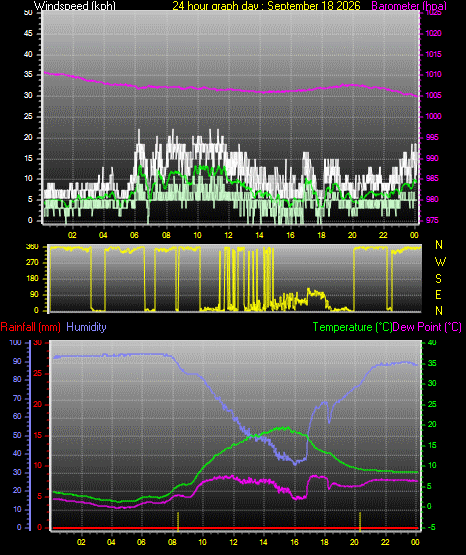This screenshot has height=555, width=466.
Task: Select the blue Humidity legend label
Action: [x=86, y=327]
